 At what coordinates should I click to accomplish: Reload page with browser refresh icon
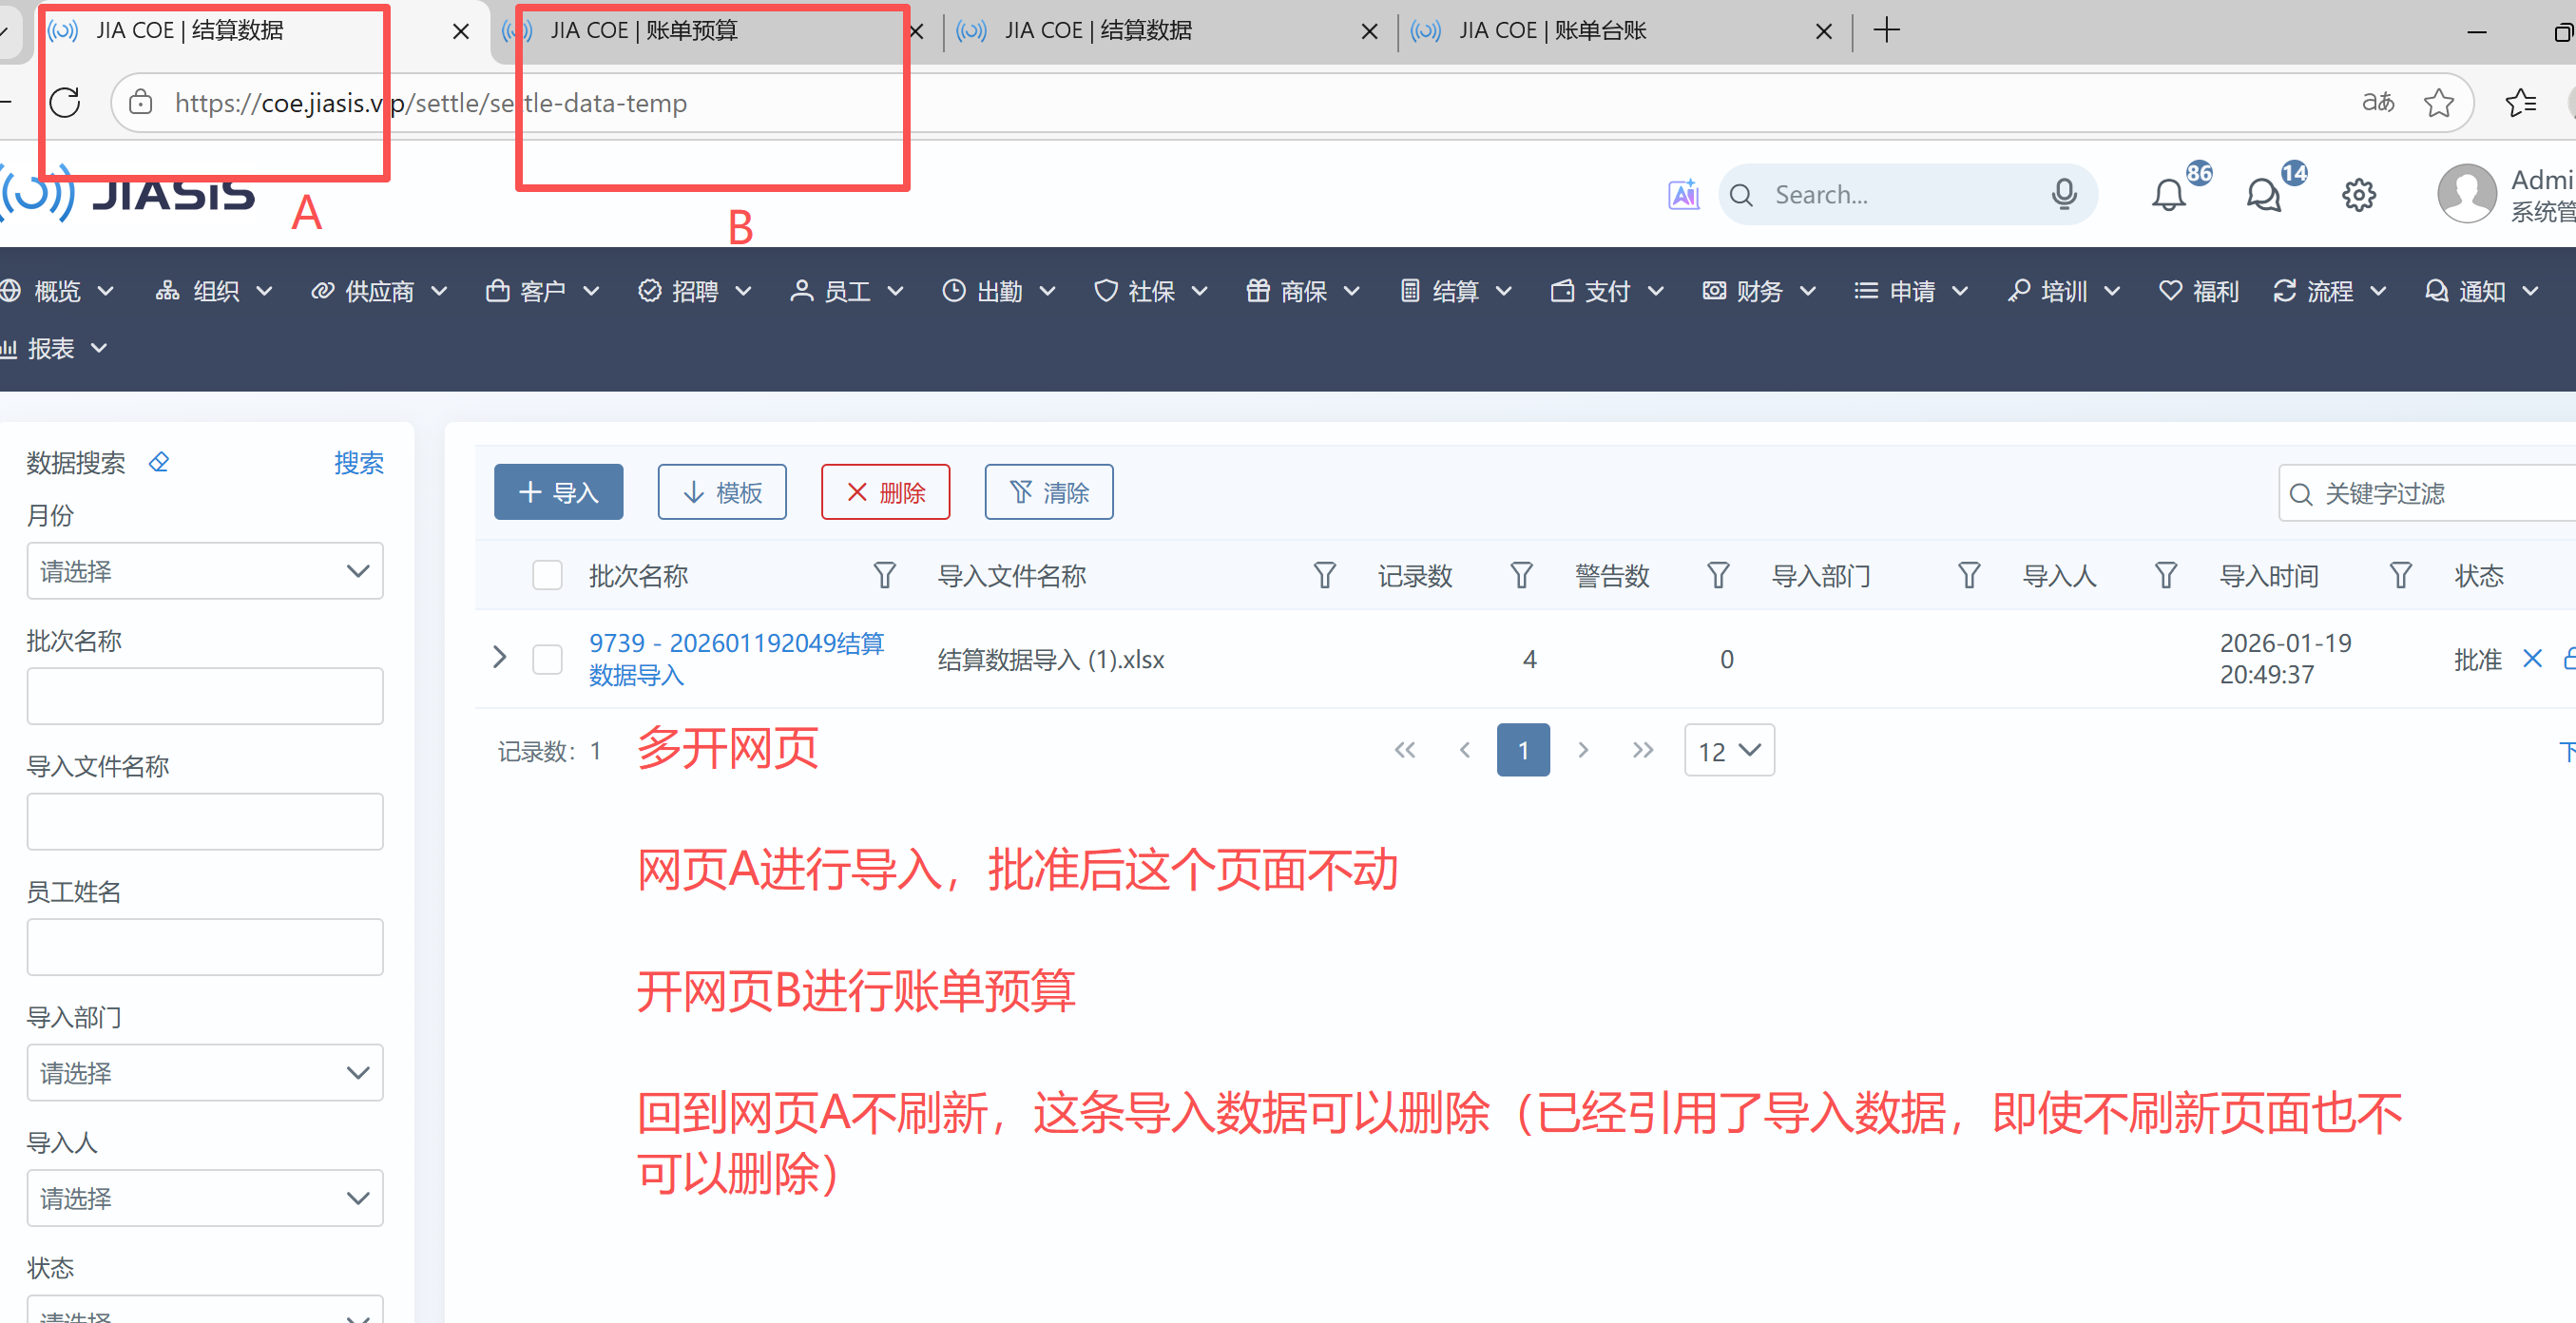click(65, 103)
